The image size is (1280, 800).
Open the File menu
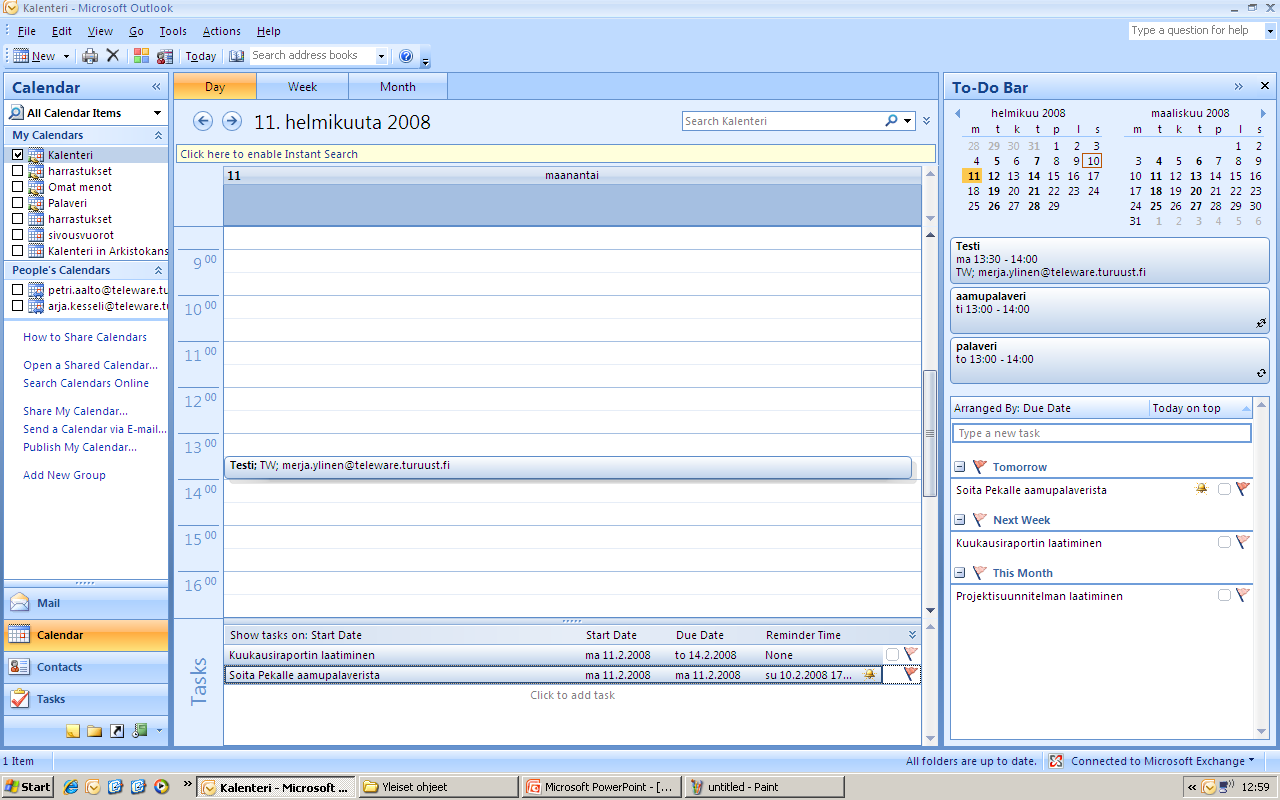27,31
